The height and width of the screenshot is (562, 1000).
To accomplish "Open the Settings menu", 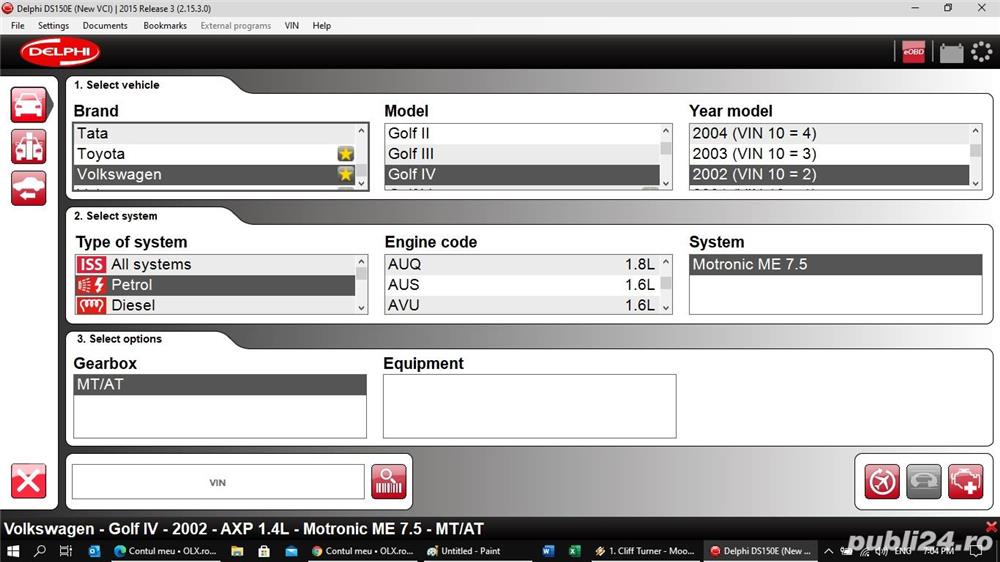I will (53, 25).
